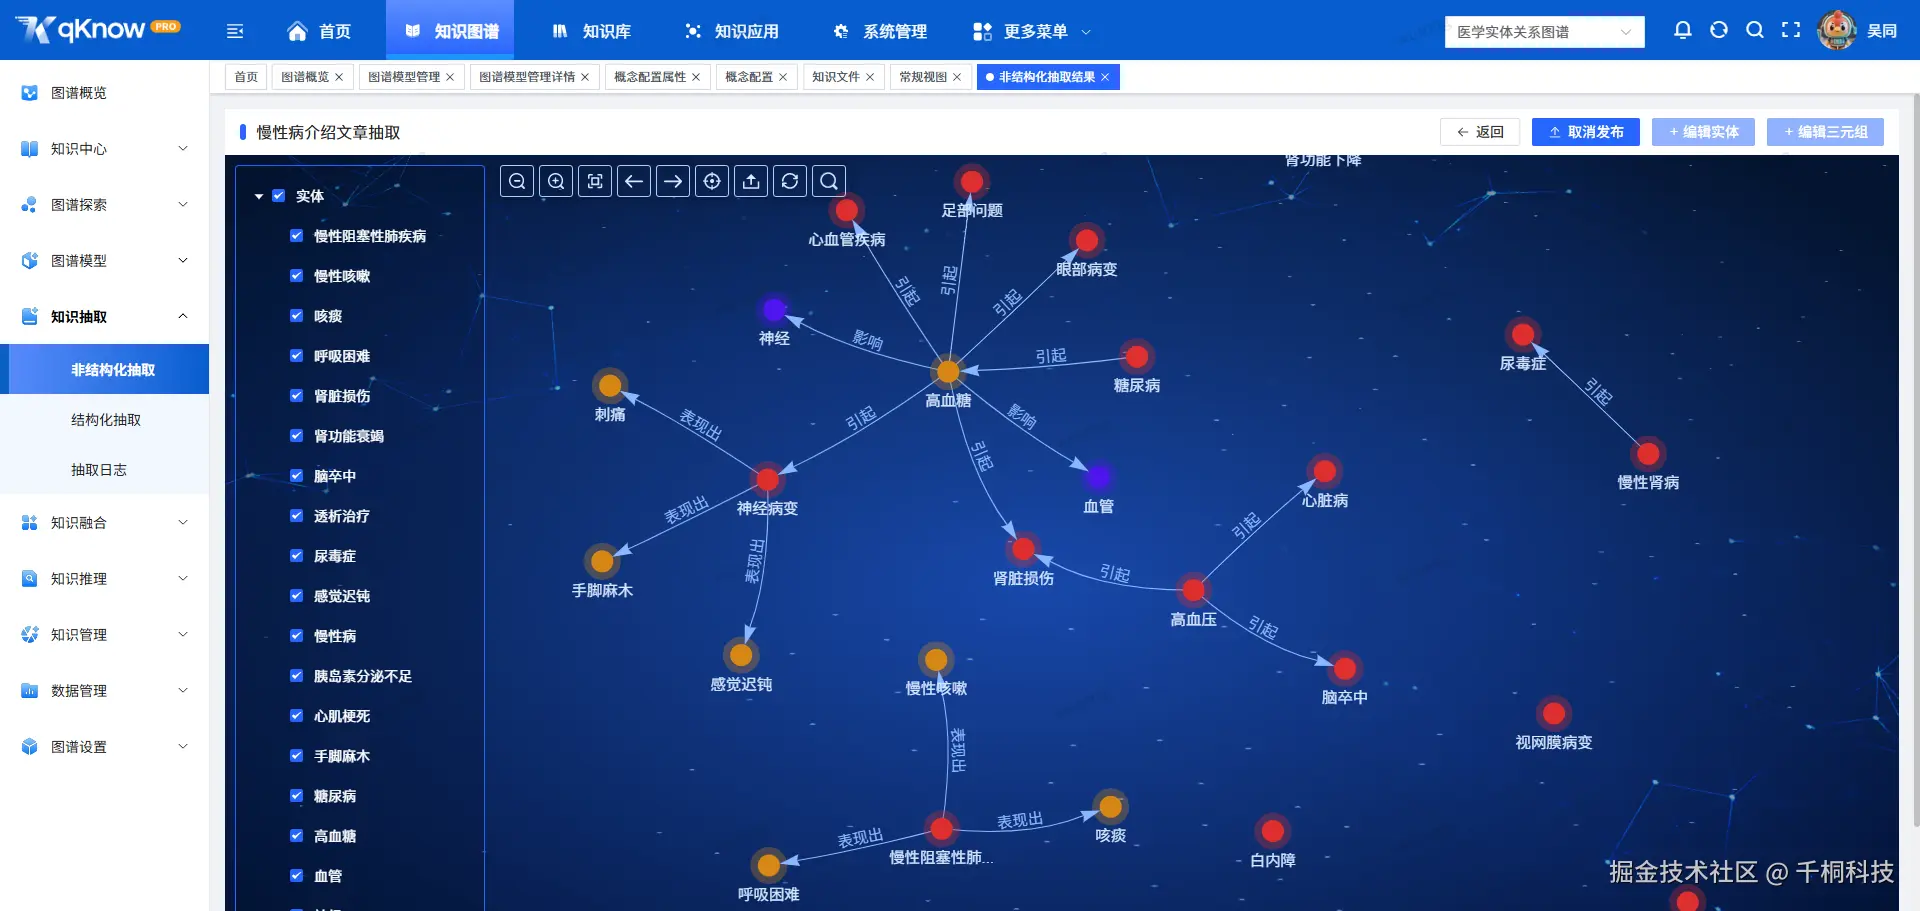Uncheck 肾脏损伤 entity checkbox
The width and height of the screenshot is (1920, 911).
(x=296, y=396)
